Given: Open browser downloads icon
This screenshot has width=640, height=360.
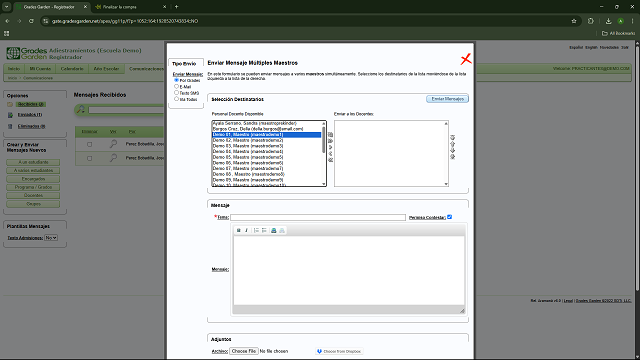Looking at the screenshot, I should [608, 21].
